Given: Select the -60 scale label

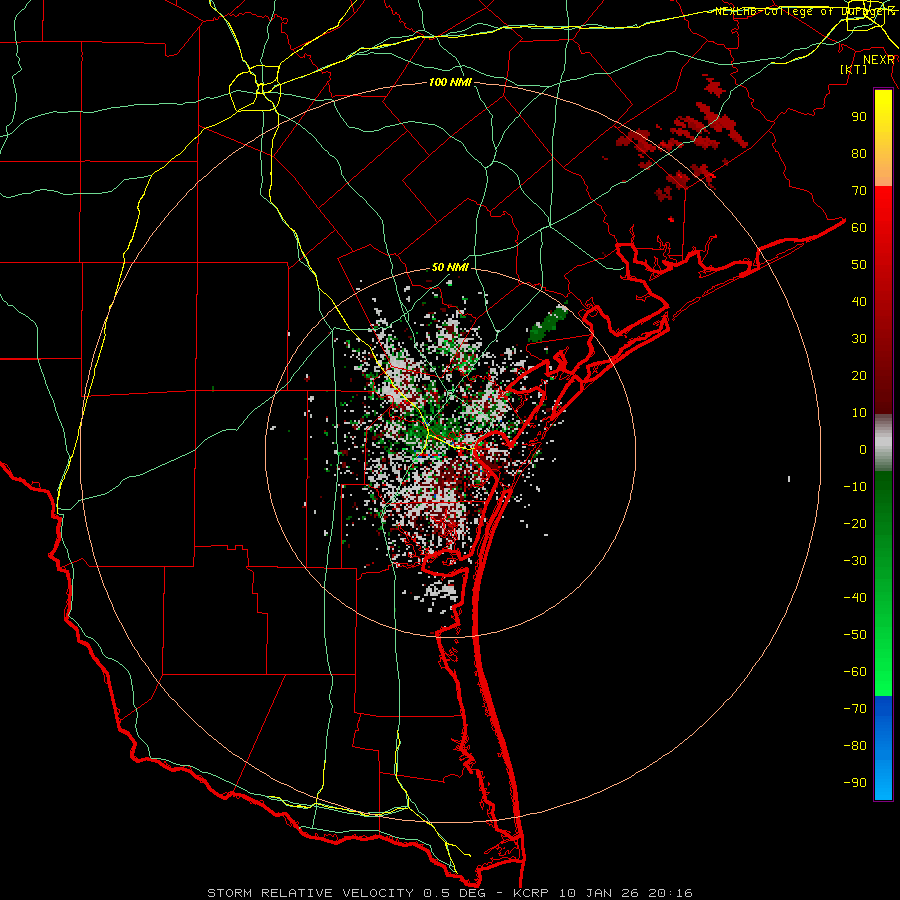Looking at the screenshot, I should [855, 672].
